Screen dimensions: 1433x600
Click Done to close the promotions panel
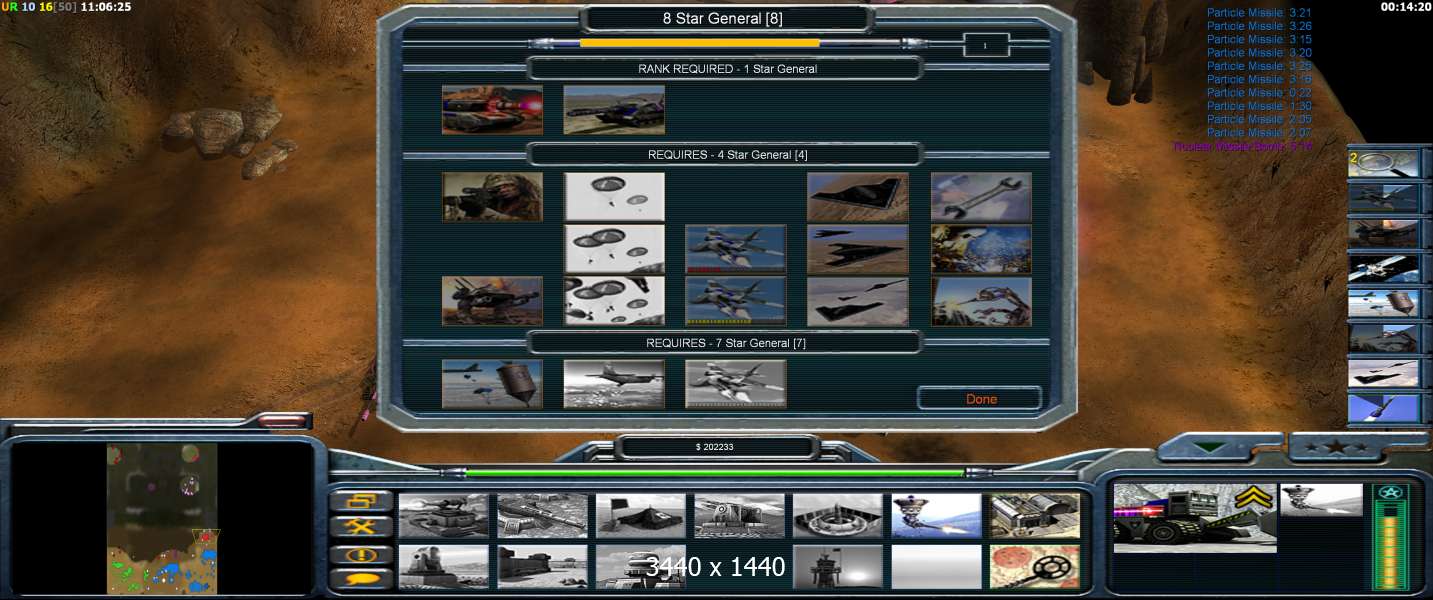click(x=981, y=398)
